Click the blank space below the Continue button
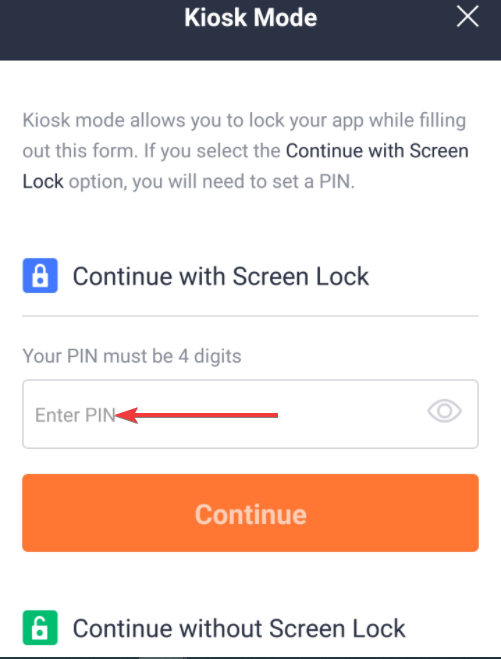The image size is (501, 659). click(x=250, y=580)
